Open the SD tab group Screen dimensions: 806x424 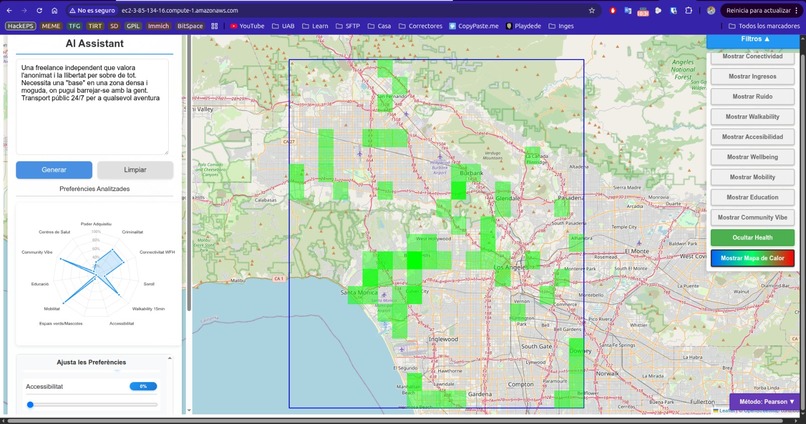point(114,26)
